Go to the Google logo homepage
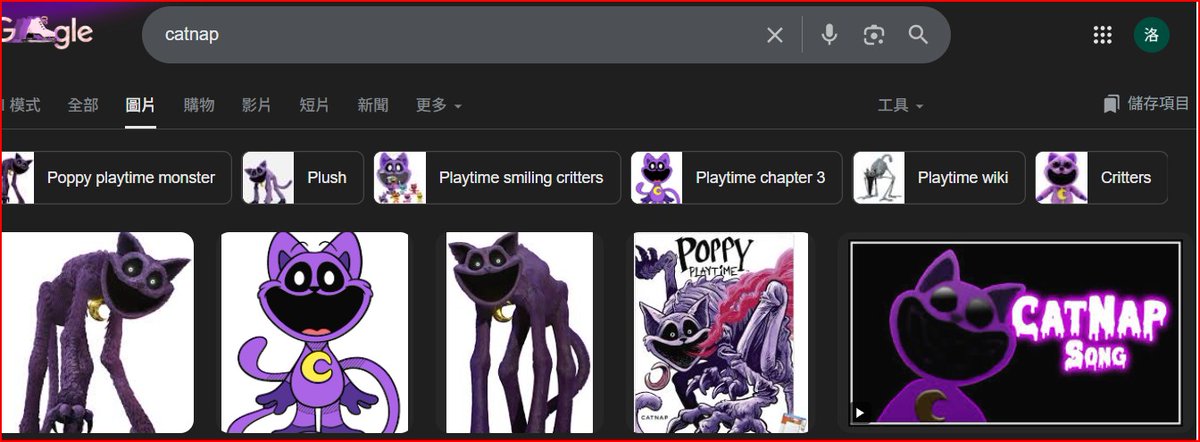The image size is (1200, 442). (x=47, y=33)
